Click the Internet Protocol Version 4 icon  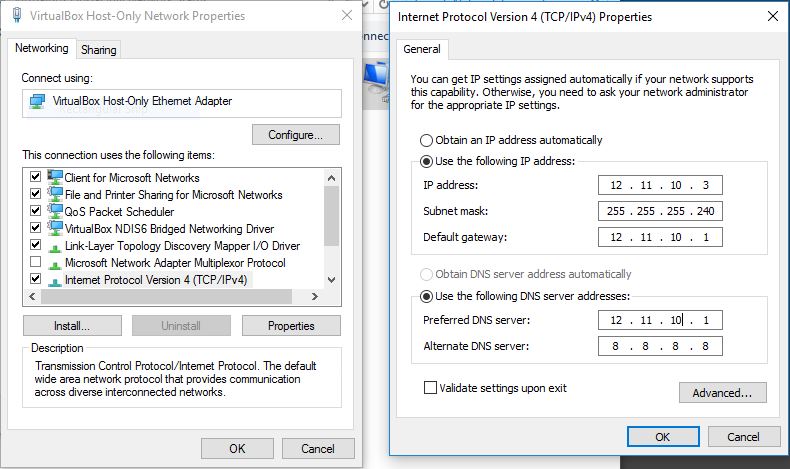[55, 281]
